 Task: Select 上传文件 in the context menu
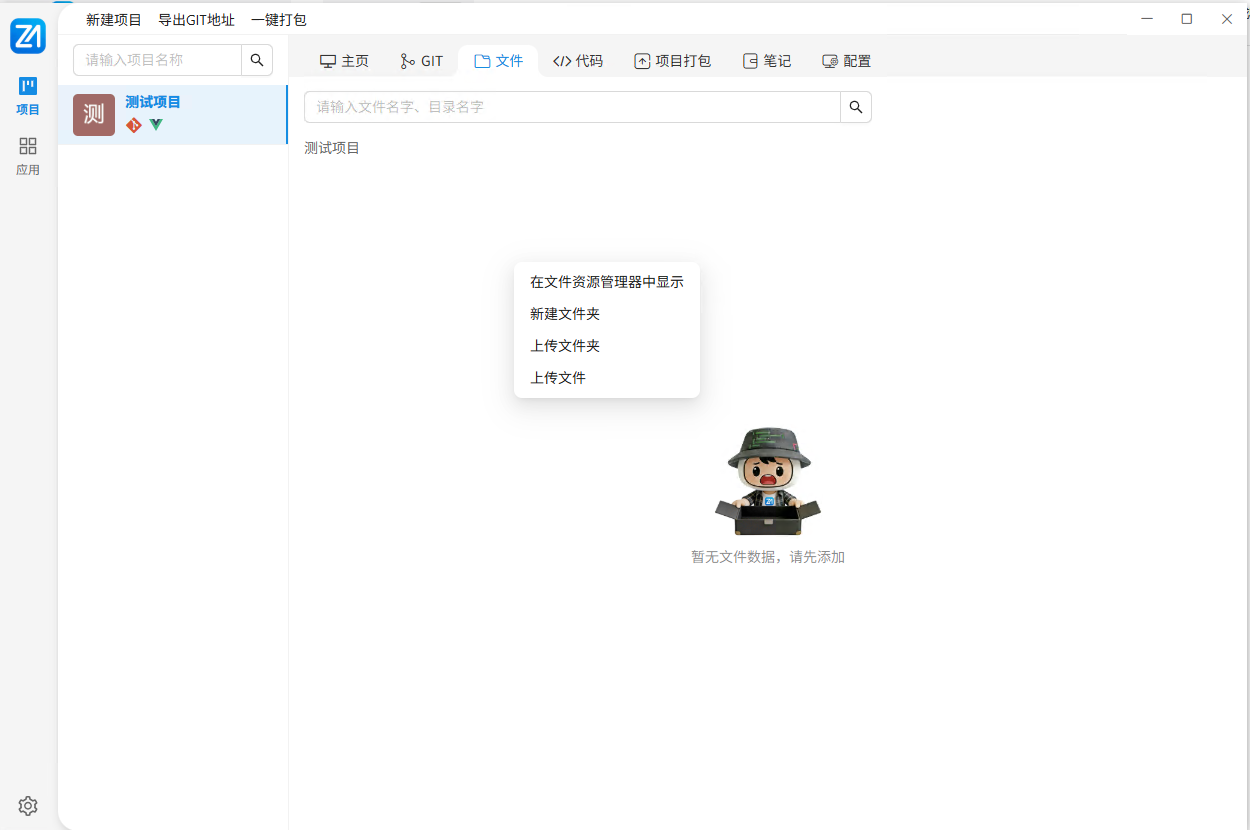(558, 377)
